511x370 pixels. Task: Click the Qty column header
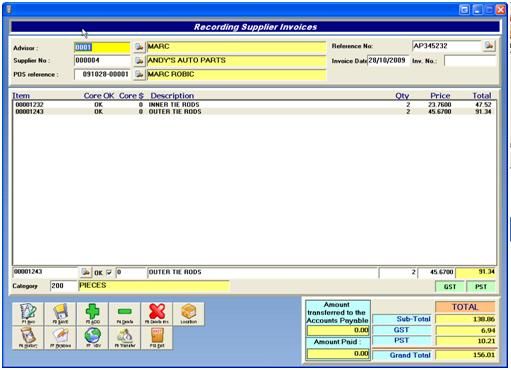click(402, 96)
